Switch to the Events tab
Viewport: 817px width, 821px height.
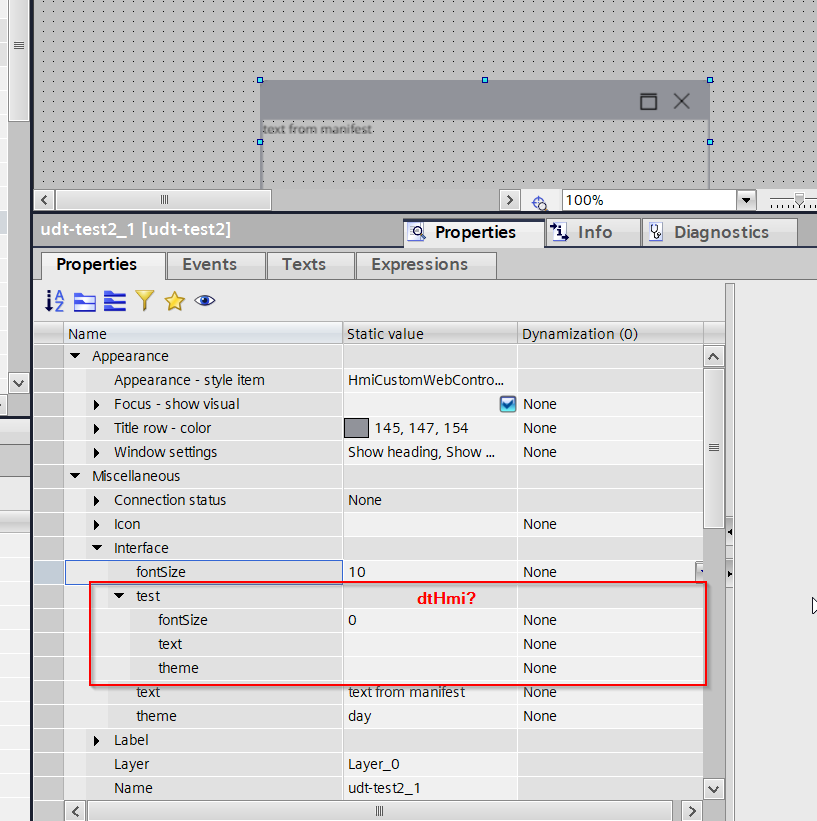coord(209,265)
